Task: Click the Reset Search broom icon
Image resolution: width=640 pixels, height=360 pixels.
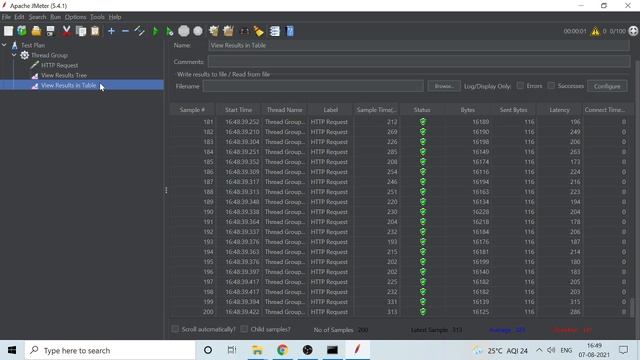Action: 259,31
